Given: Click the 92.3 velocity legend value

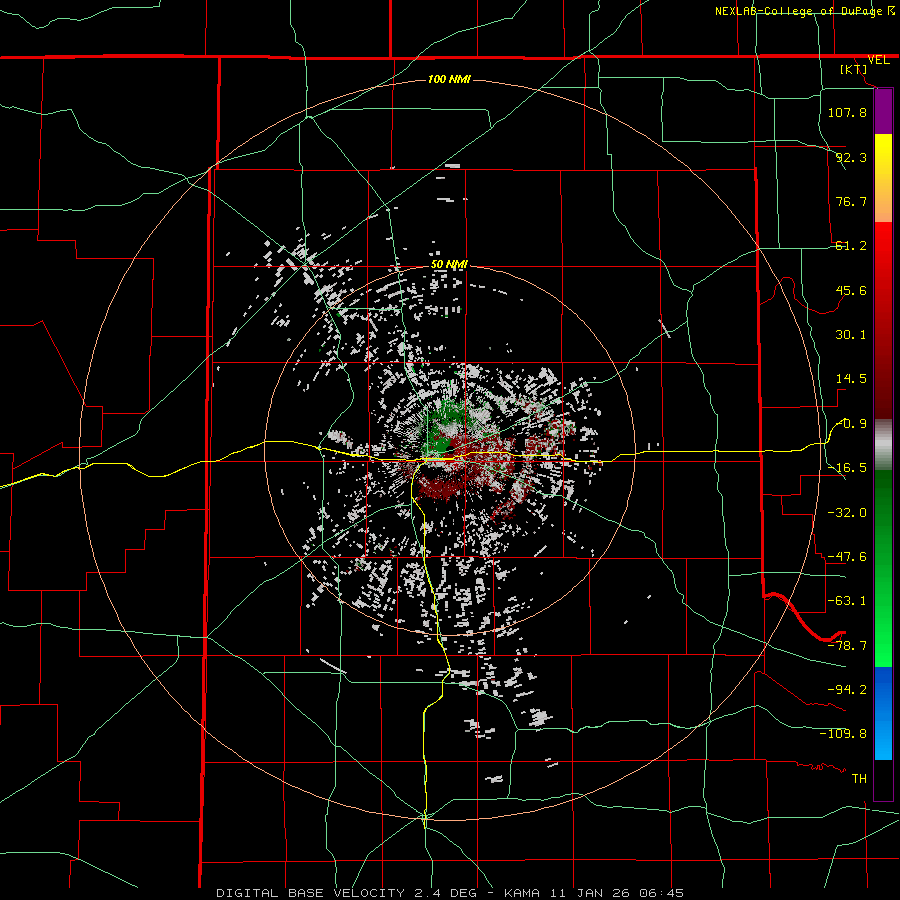Looking at the screenshot, I should tap(851, 157).
